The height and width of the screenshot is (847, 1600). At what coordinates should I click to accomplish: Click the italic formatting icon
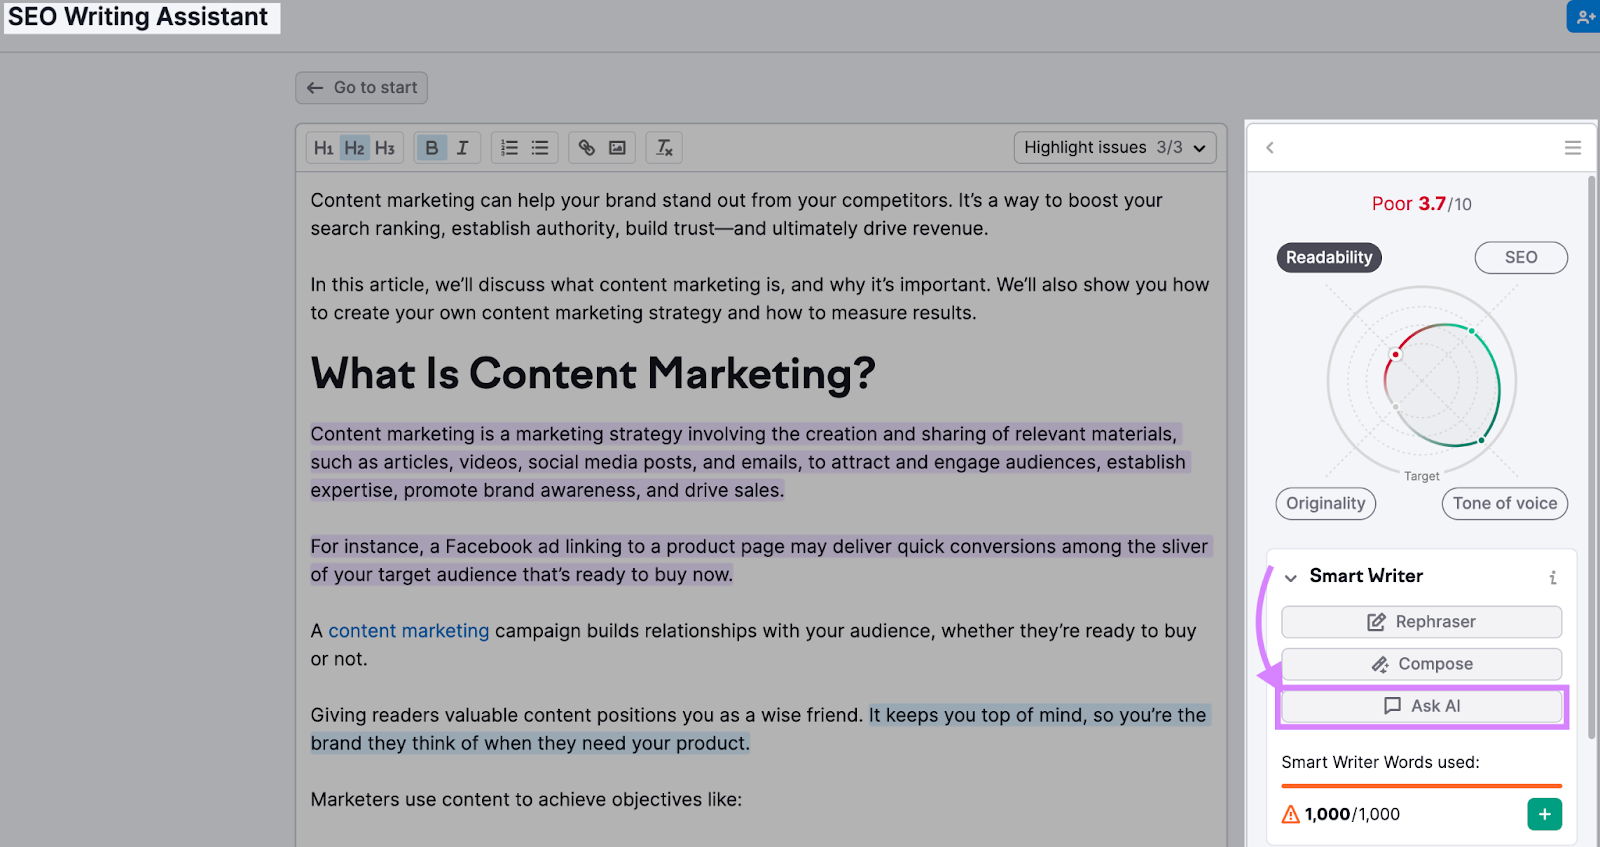coord(462,148)
